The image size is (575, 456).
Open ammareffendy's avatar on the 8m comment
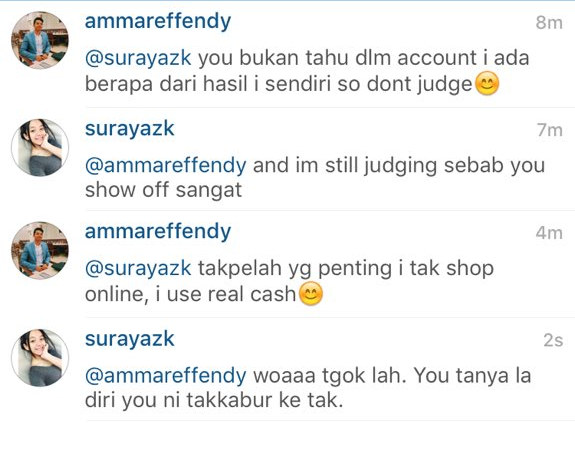(40, 40)
